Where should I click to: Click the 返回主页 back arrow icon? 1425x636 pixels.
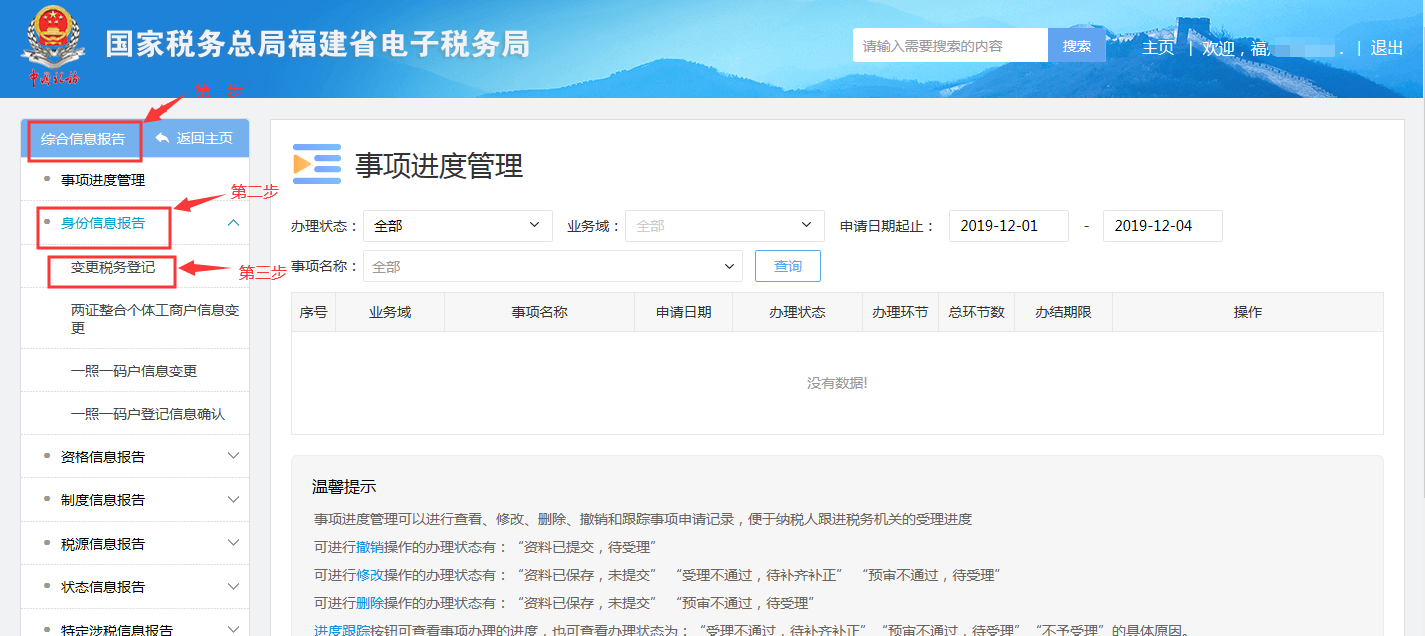pyautogui.click(x=162, y=138)
